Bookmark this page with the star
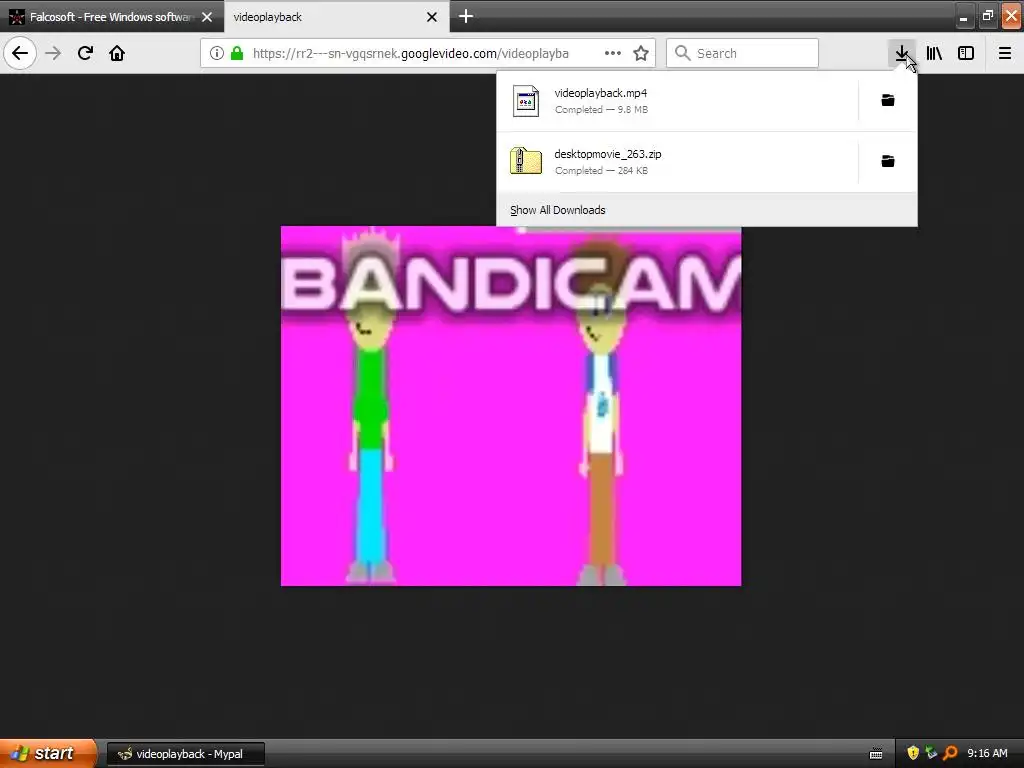 (x=641, y=53)
